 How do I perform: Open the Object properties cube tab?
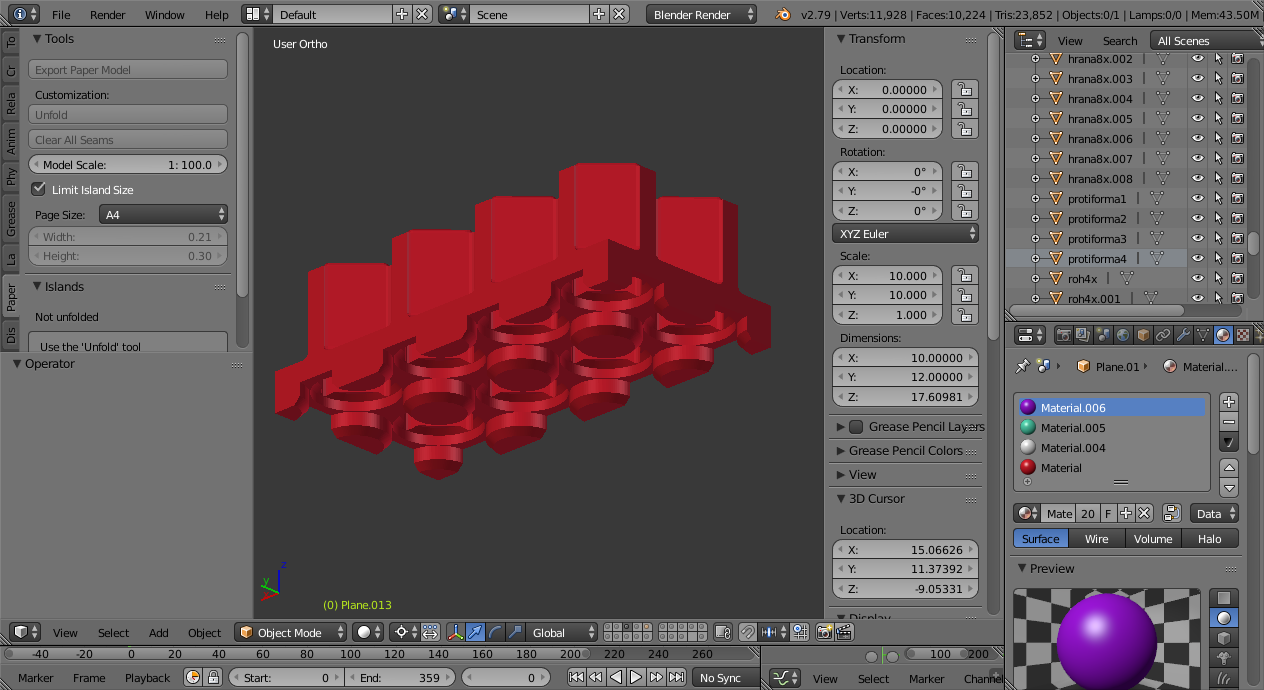1142,335
